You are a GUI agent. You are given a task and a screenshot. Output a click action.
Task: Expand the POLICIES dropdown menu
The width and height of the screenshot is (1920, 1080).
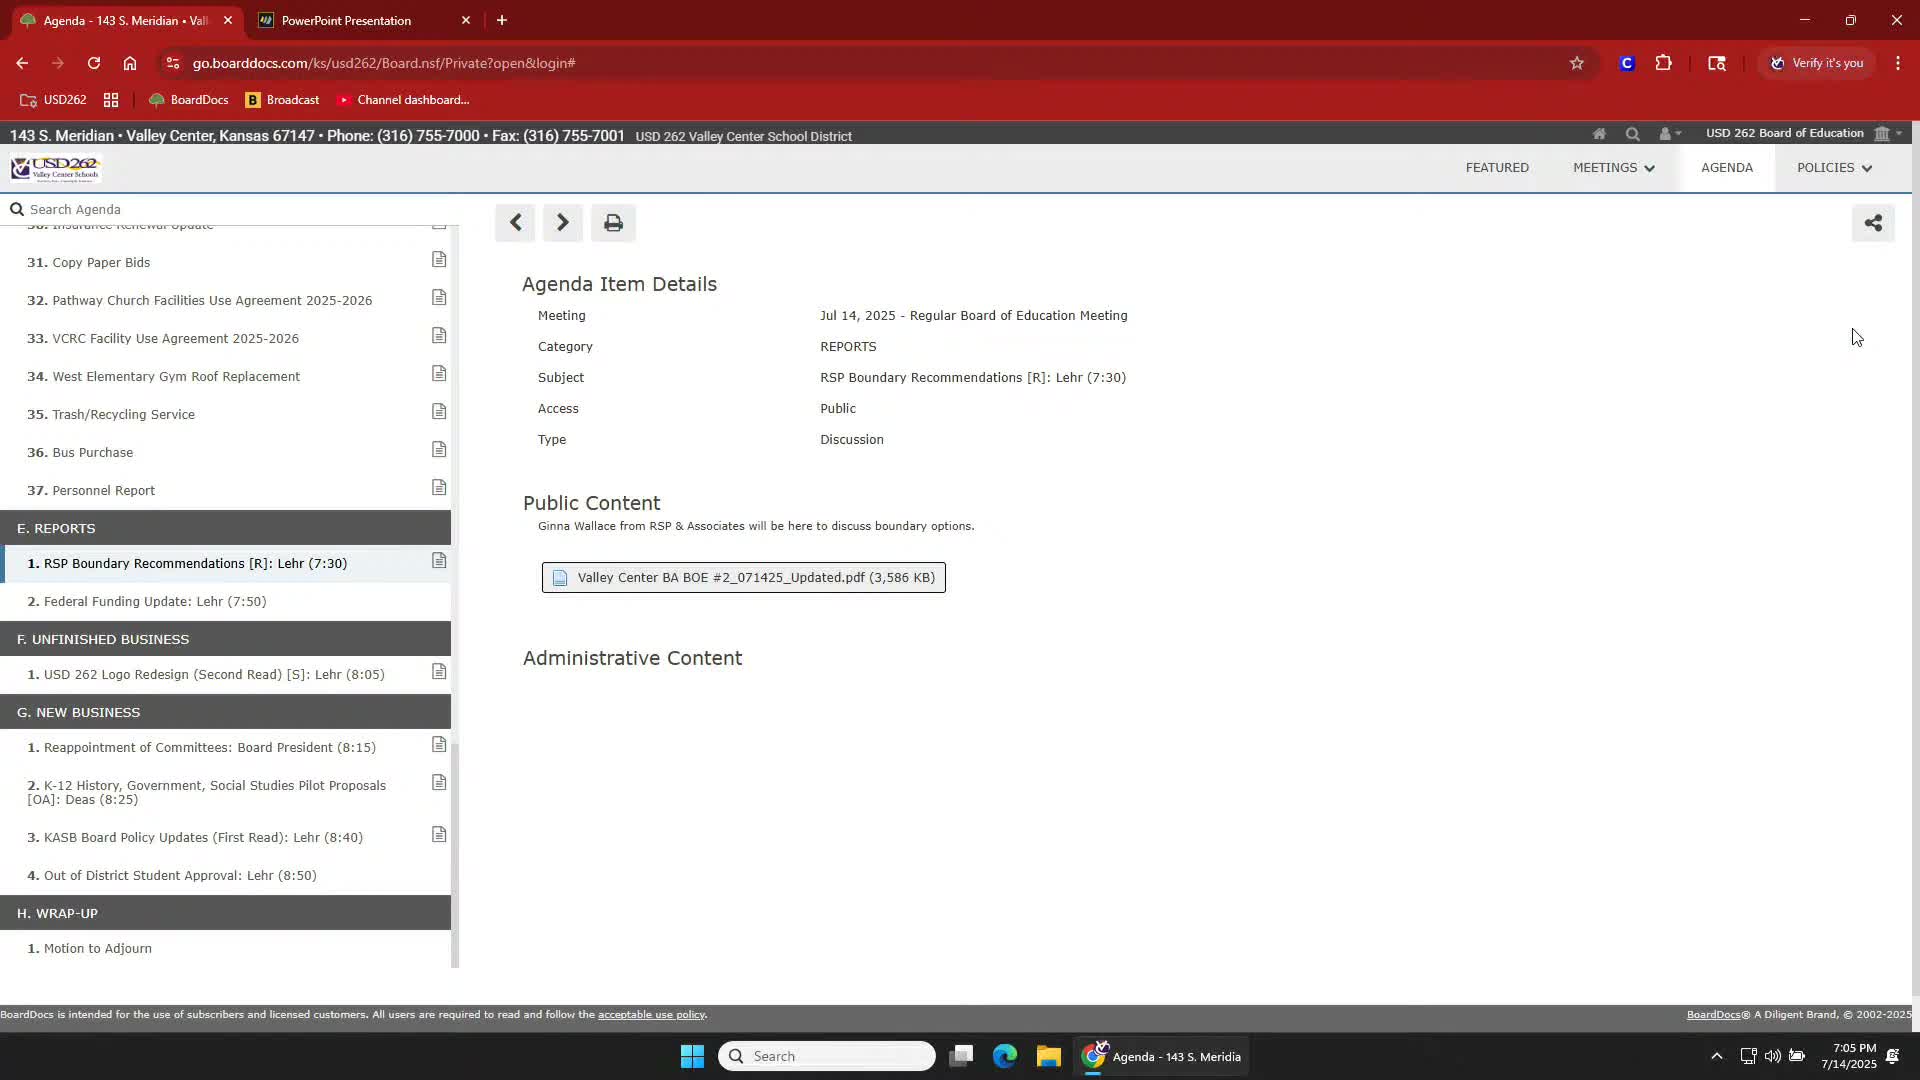coord(1834,168)
